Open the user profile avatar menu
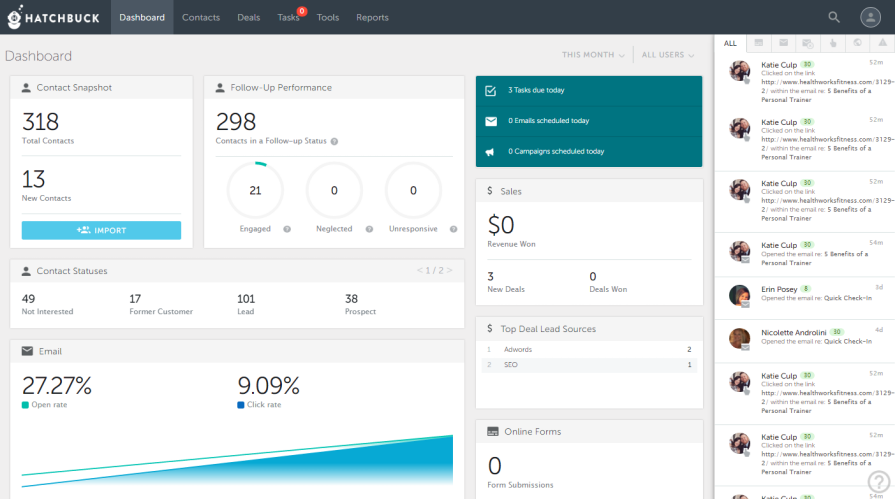The height and width of the screenshot is (499, 895). point(870,17)
